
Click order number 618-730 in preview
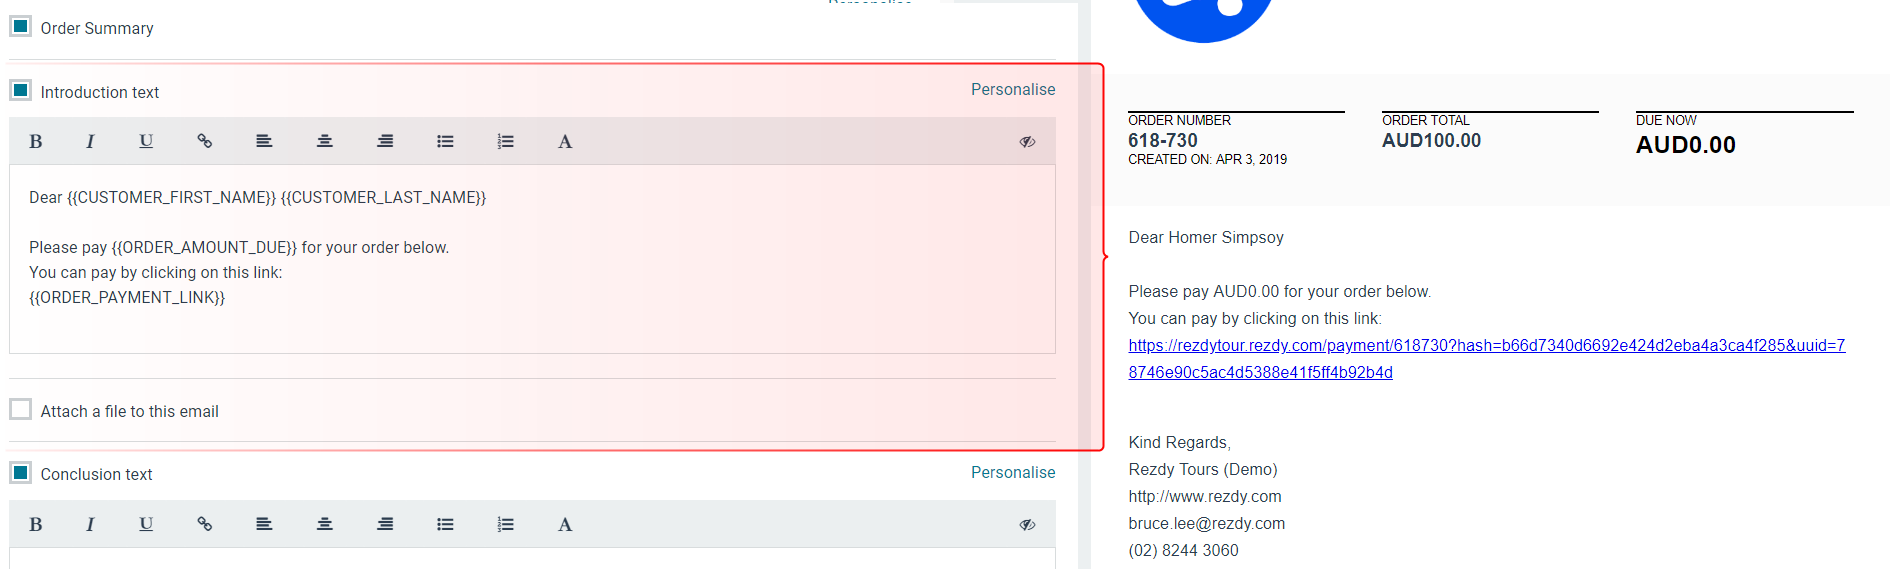1162,141
